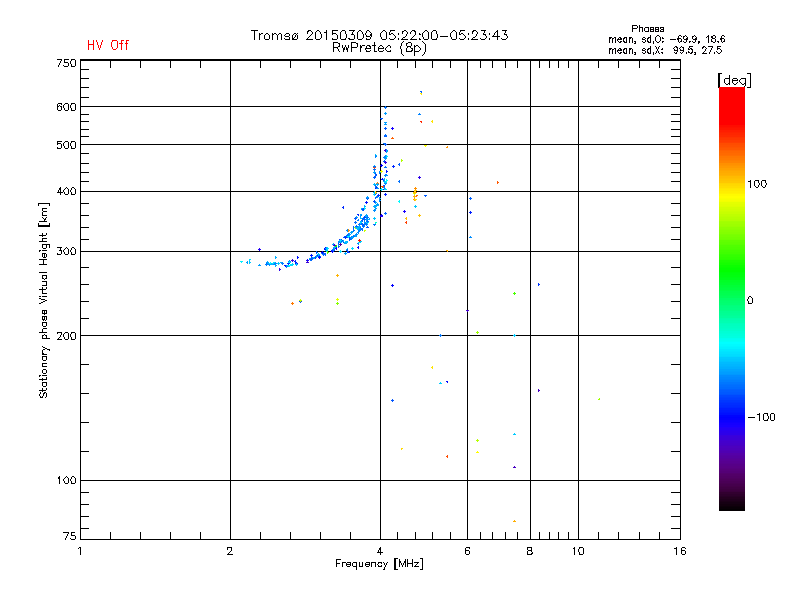Click the y-axis tick label '75'
This screenshot has width=800, height=600.
70,536
